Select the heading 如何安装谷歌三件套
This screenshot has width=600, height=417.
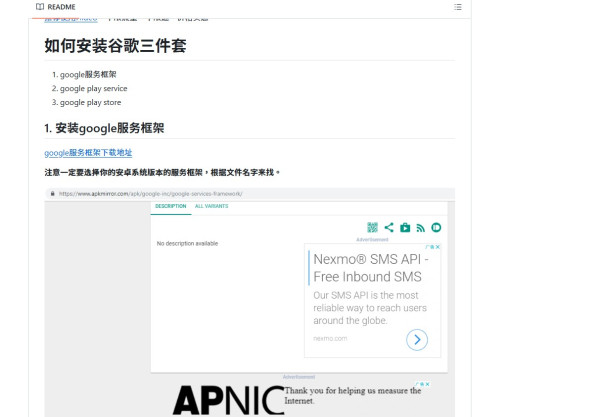(115, 46)
